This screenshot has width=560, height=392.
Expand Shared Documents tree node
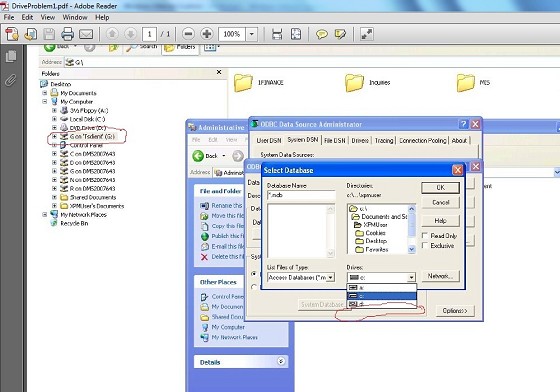54,197
